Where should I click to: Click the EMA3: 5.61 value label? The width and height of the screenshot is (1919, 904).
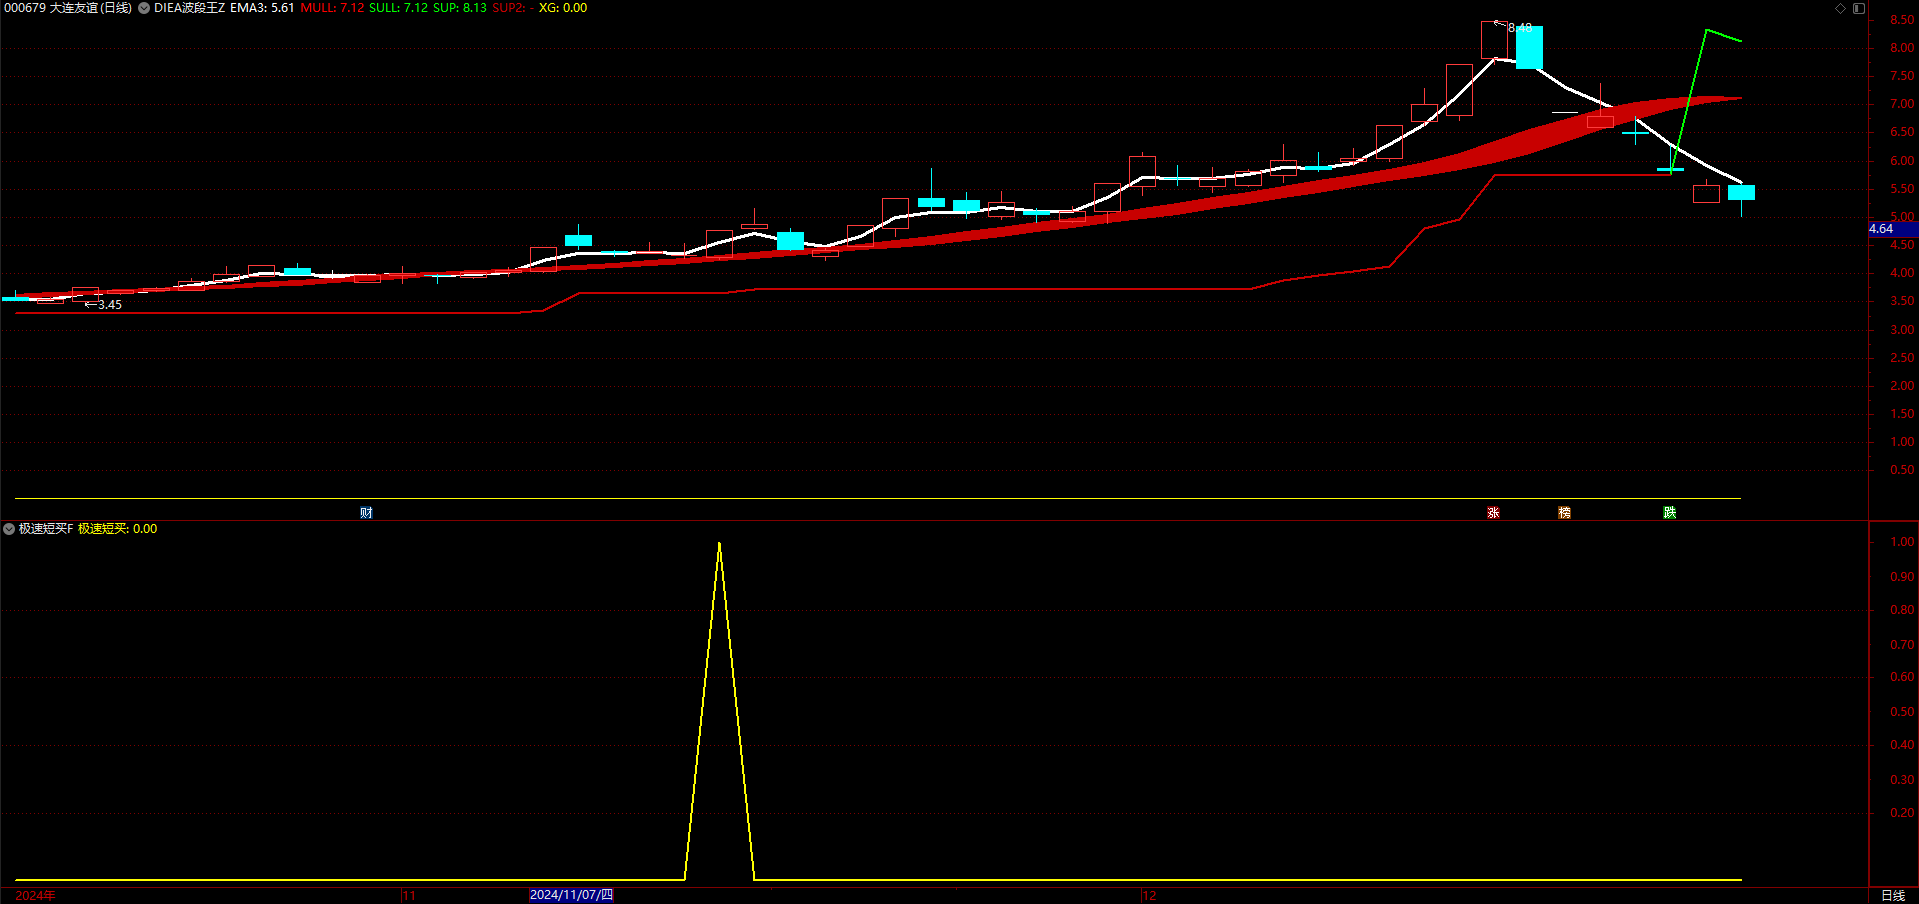(x=262, y=8)
